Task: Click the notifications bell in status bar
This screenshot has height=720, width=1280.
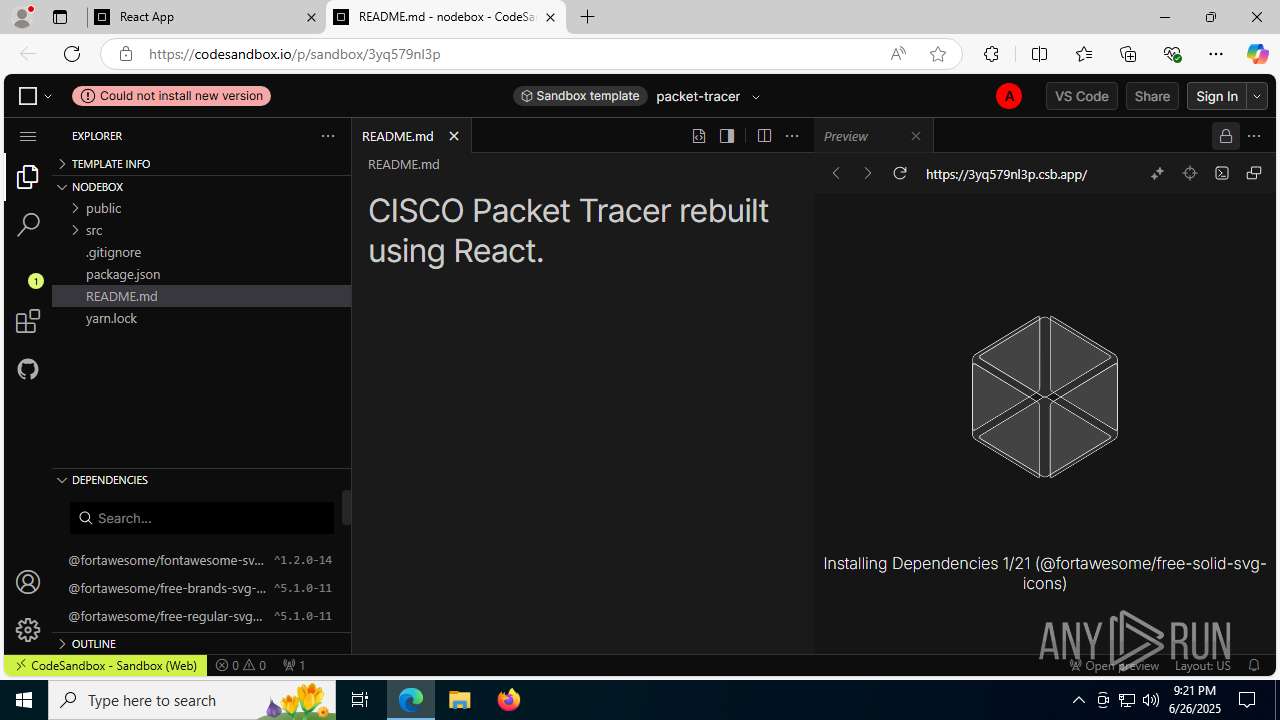Action: [1254, 665]
